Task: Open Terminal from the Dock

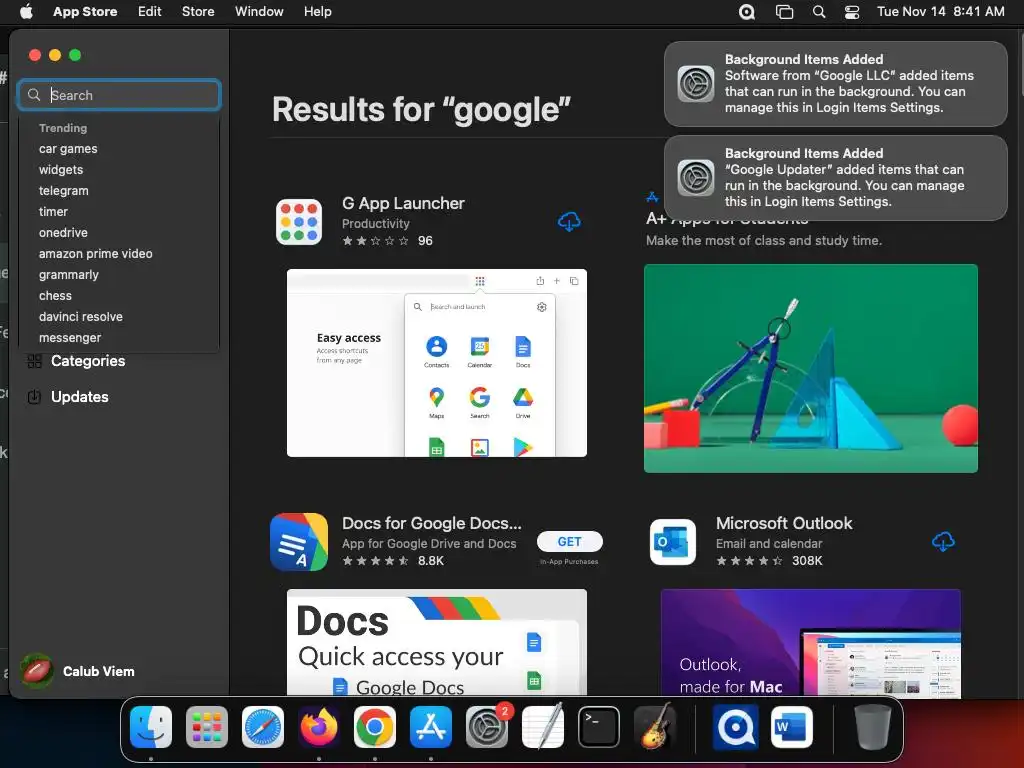Action: pos(599,727)
